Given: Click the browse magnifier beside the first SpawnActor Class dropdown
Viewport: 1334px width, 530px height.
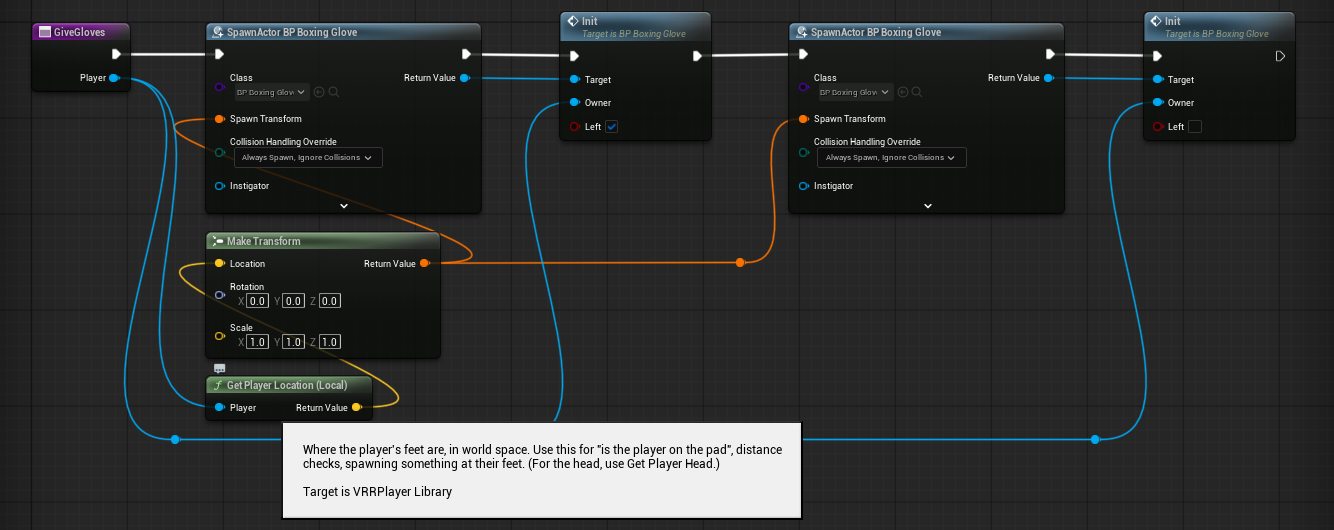Looking at the screenshot, I should pyautogui.click(x=334, y=92).
